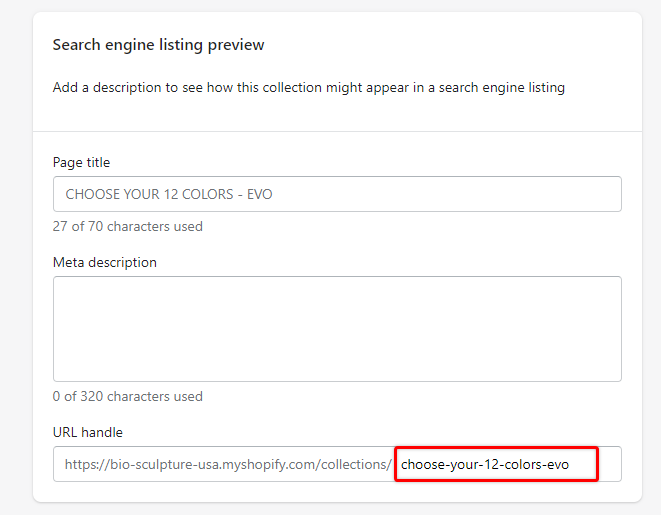Click the 'Meta description' field label
The image size is (661, 515).
point(105,262)
